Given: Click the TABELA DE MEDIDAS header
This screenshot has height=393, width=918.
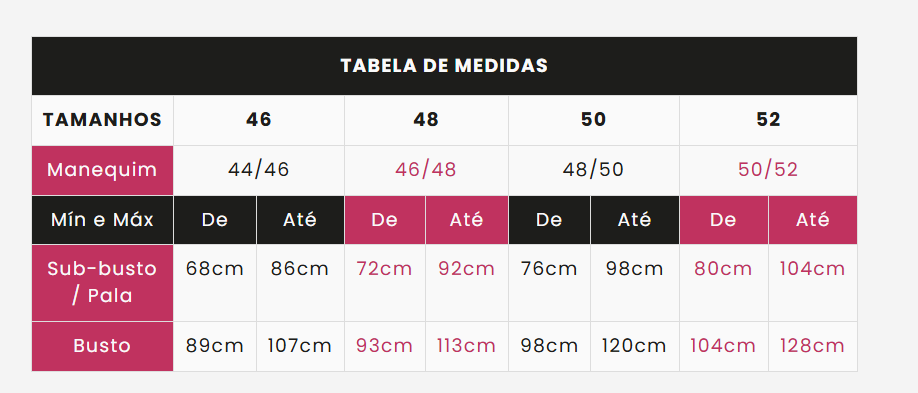Looking at the screenshot, I should 444,66.
